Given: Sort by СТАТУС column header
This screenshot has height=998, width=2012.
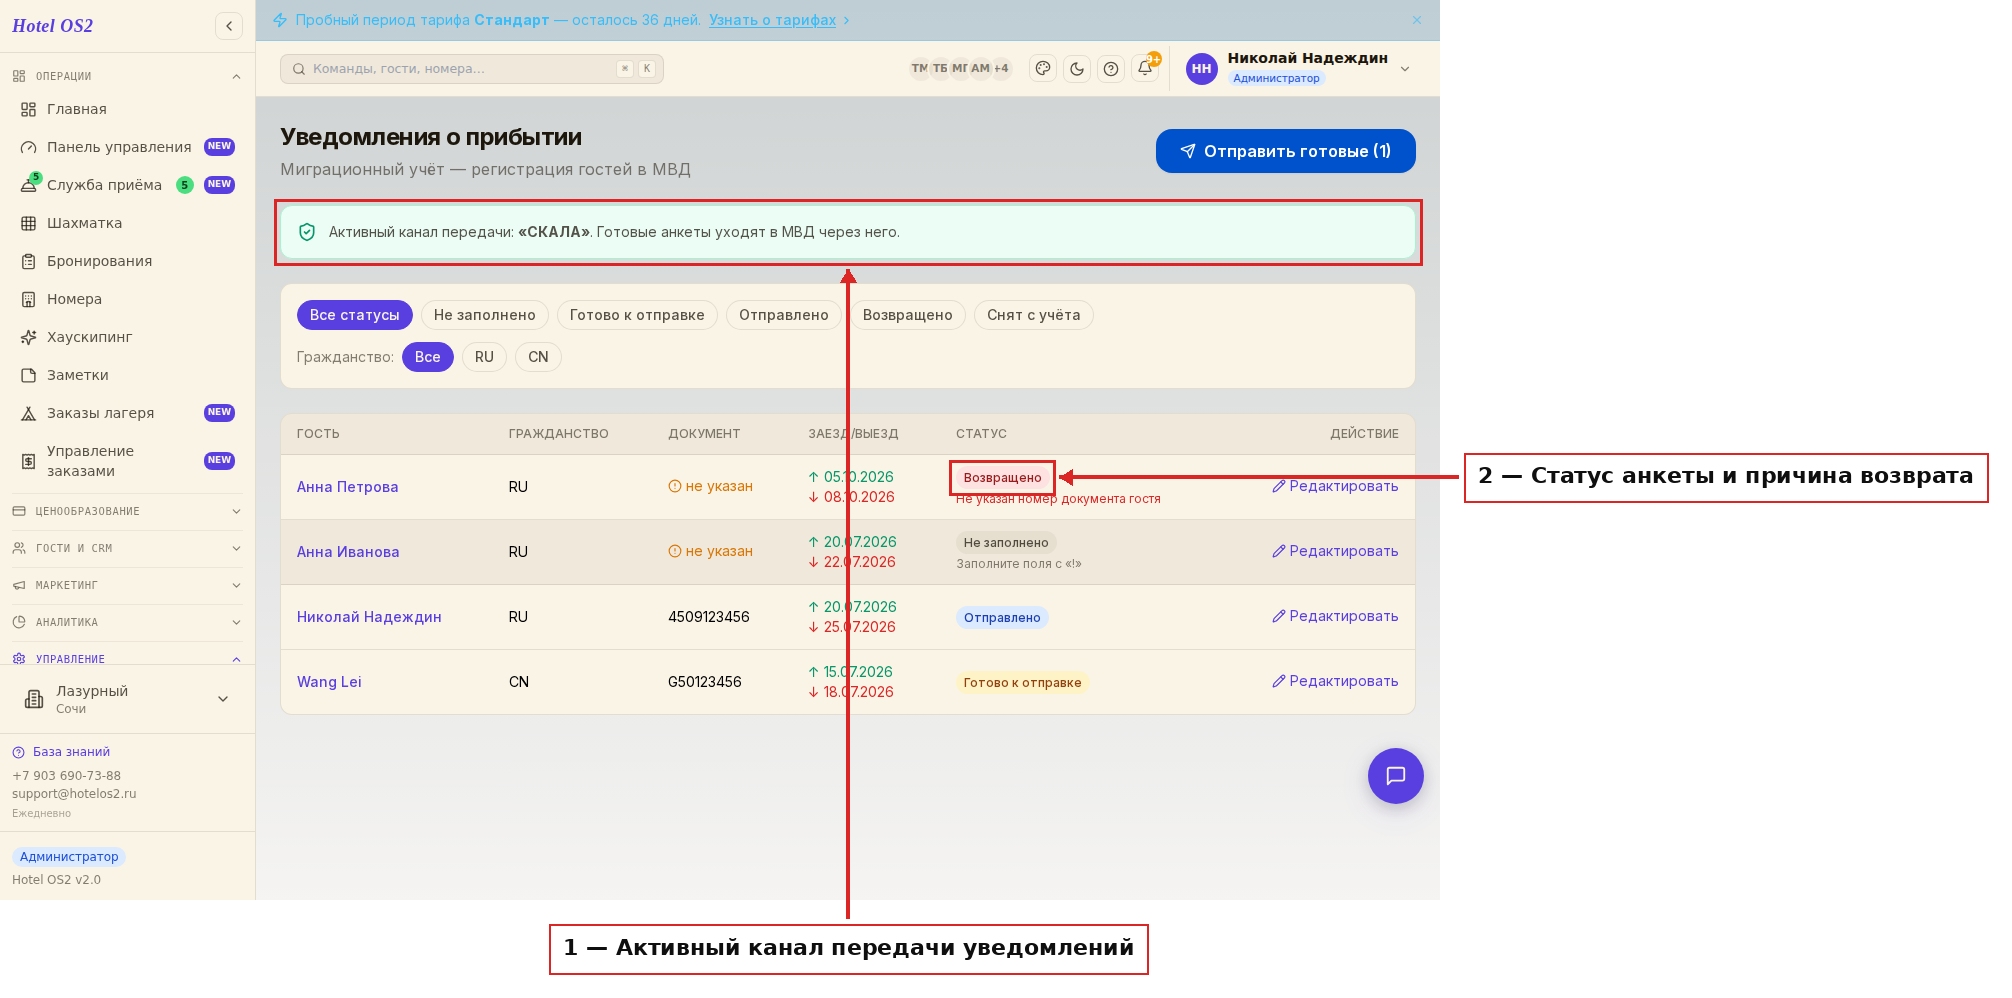Looking at the screenshot, I should click(x=981, y=434).
